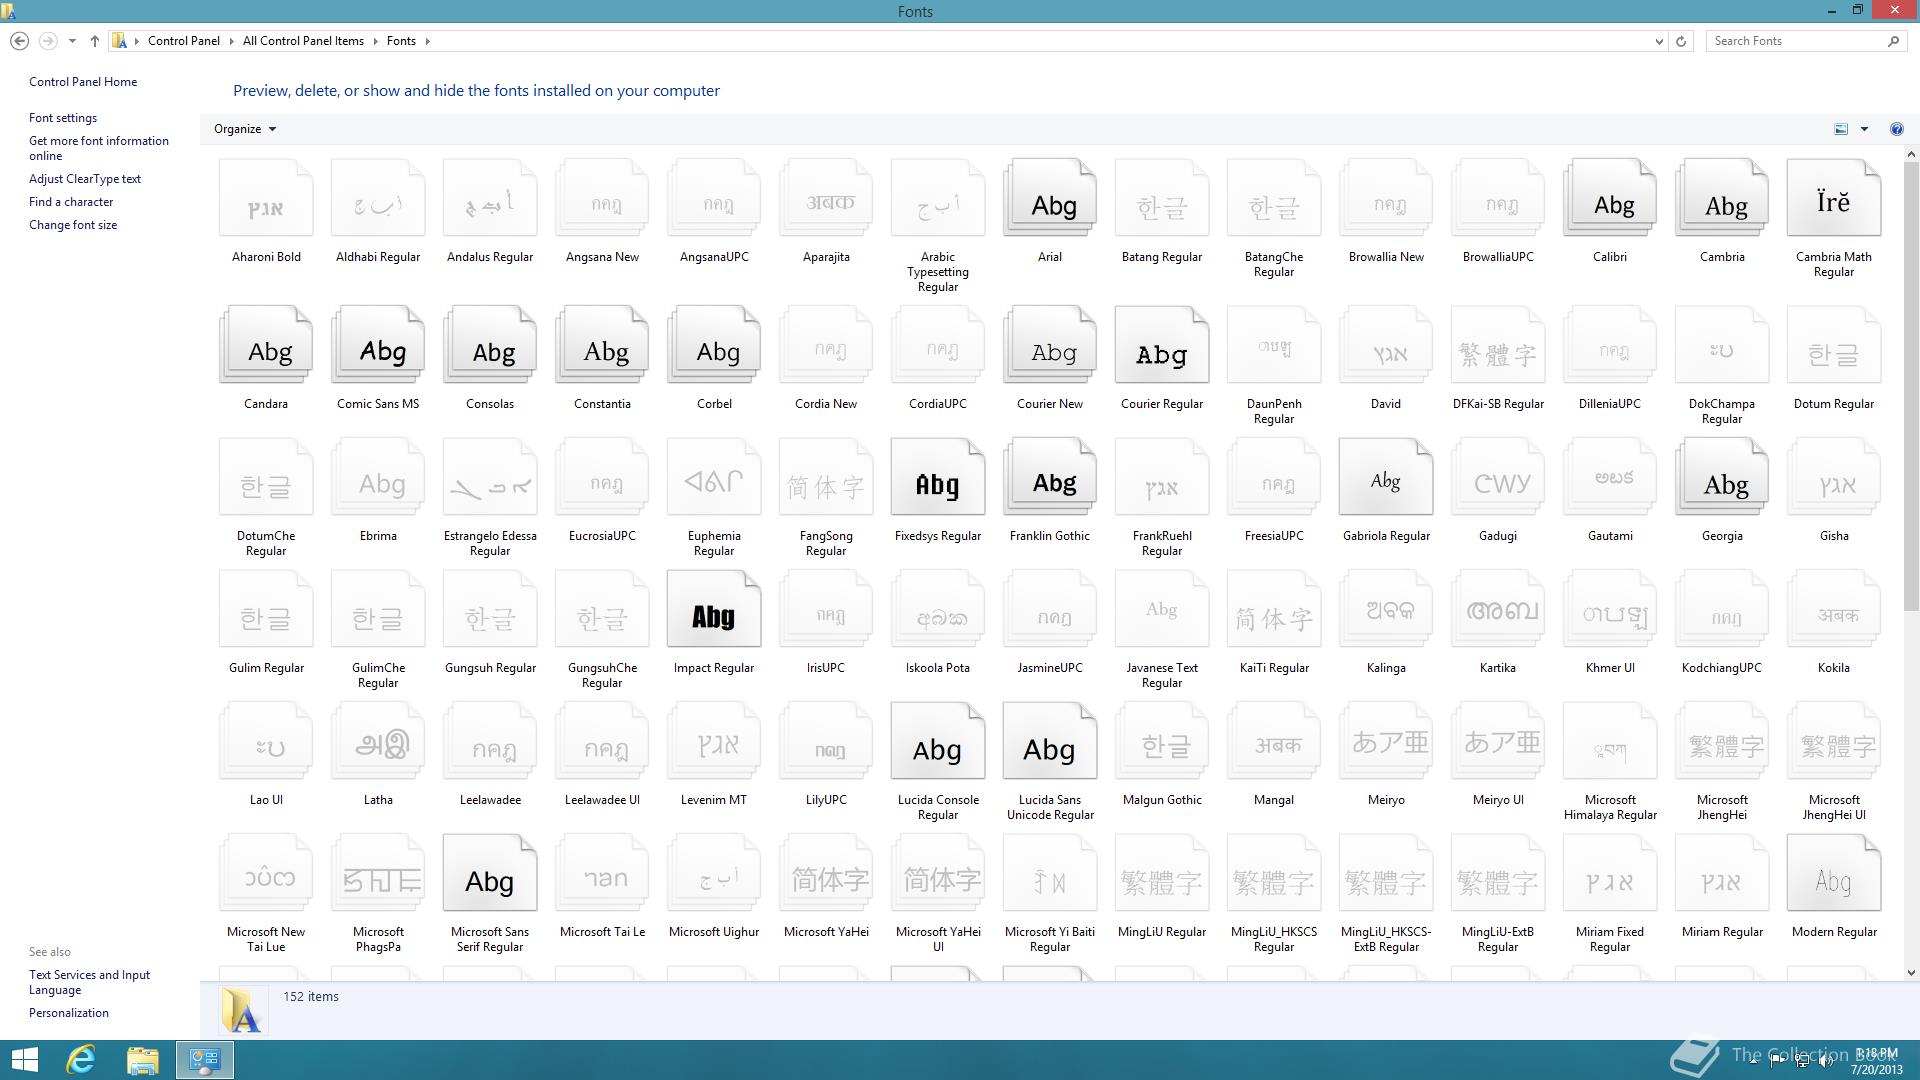Select the Gabriola Regular font
Screen dimensions: 1920x1080
(1386, 477)
